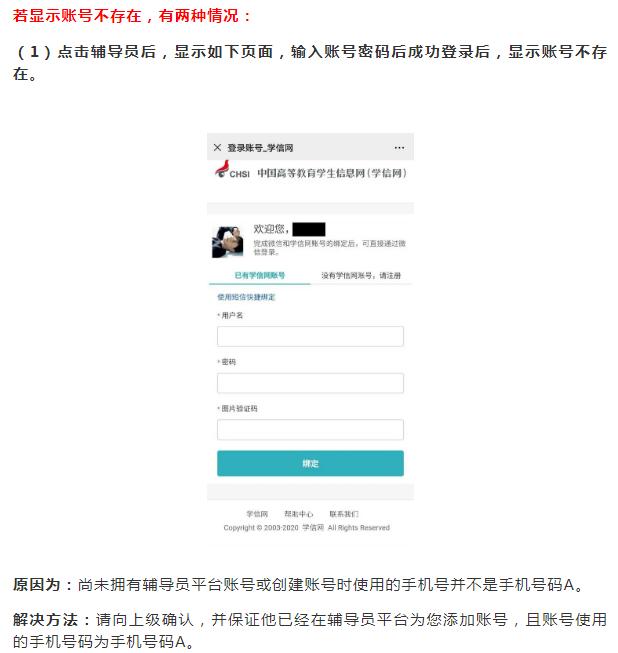Focus the 图片验证码 input field
The image size is (618, 653).
click(x=310, y=430)
